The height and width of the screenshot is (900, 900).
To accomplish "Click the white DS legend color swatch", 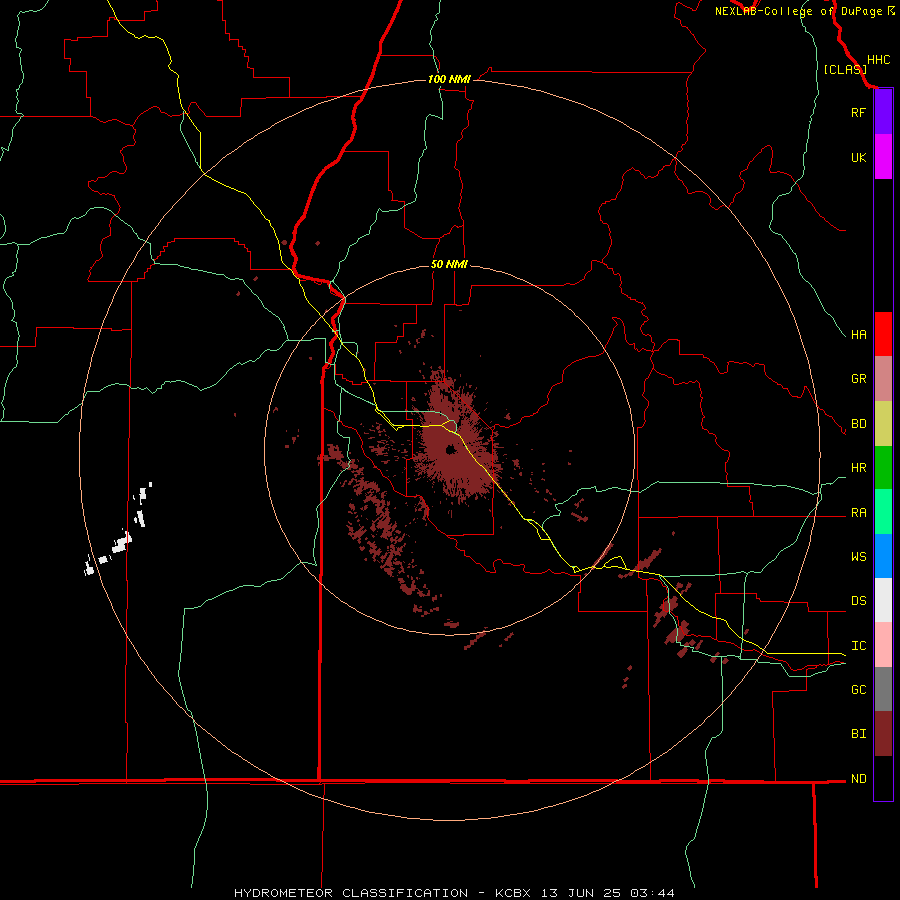I will click(883, 600).
